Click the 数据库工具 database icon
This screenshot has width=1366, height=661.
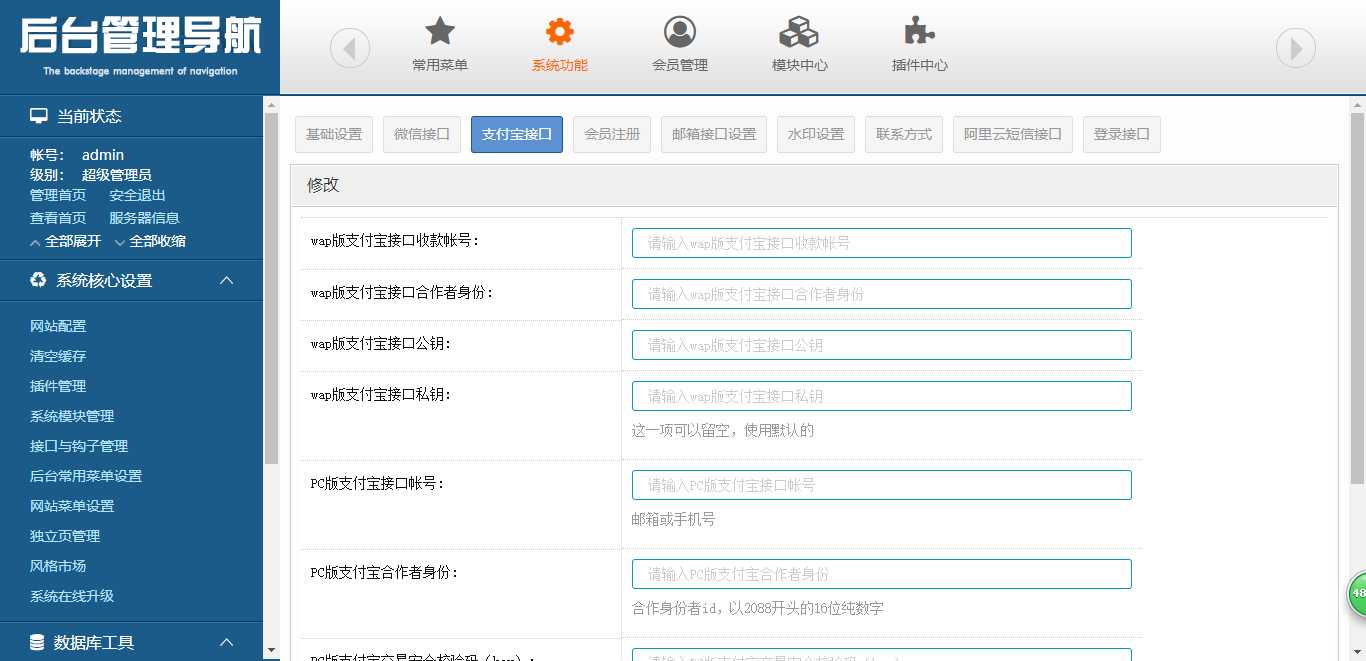click(x=38, y=642)
